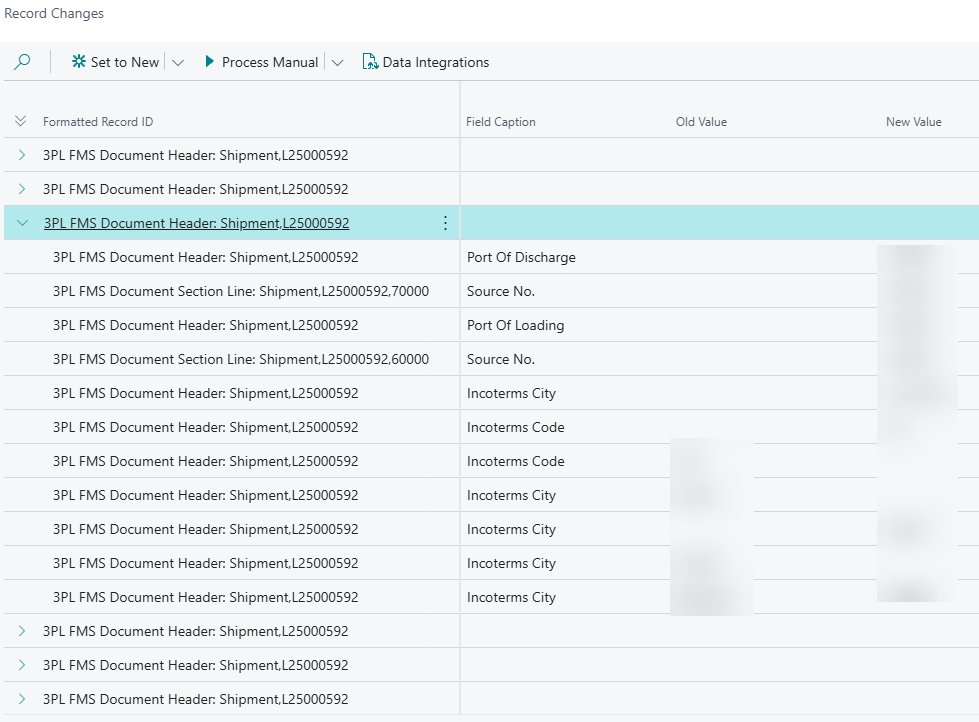Click the search magnifier icon
979x722 pixels.
[22, 62]
